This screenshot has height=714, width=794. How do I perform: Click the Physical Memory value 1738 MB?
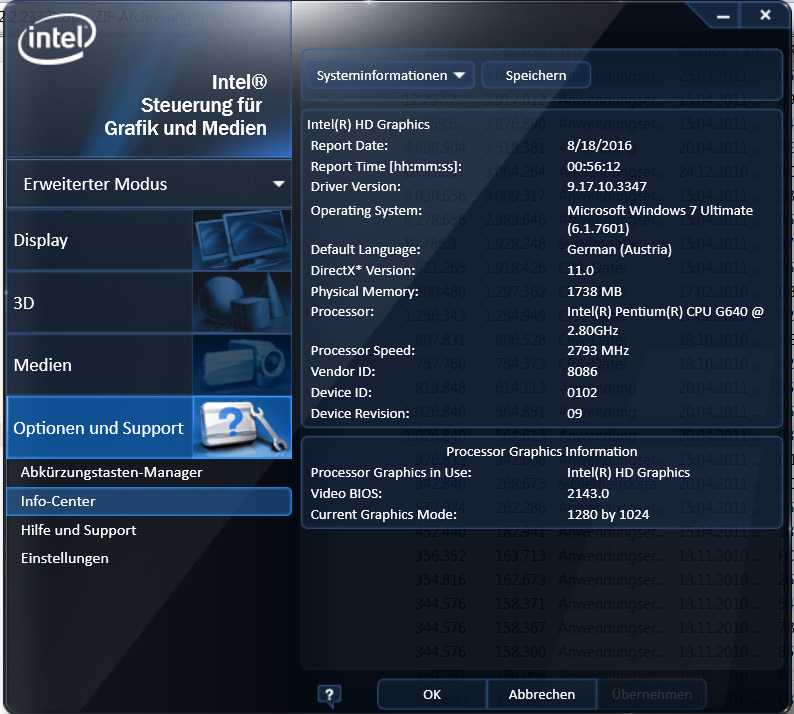(594, 292)
